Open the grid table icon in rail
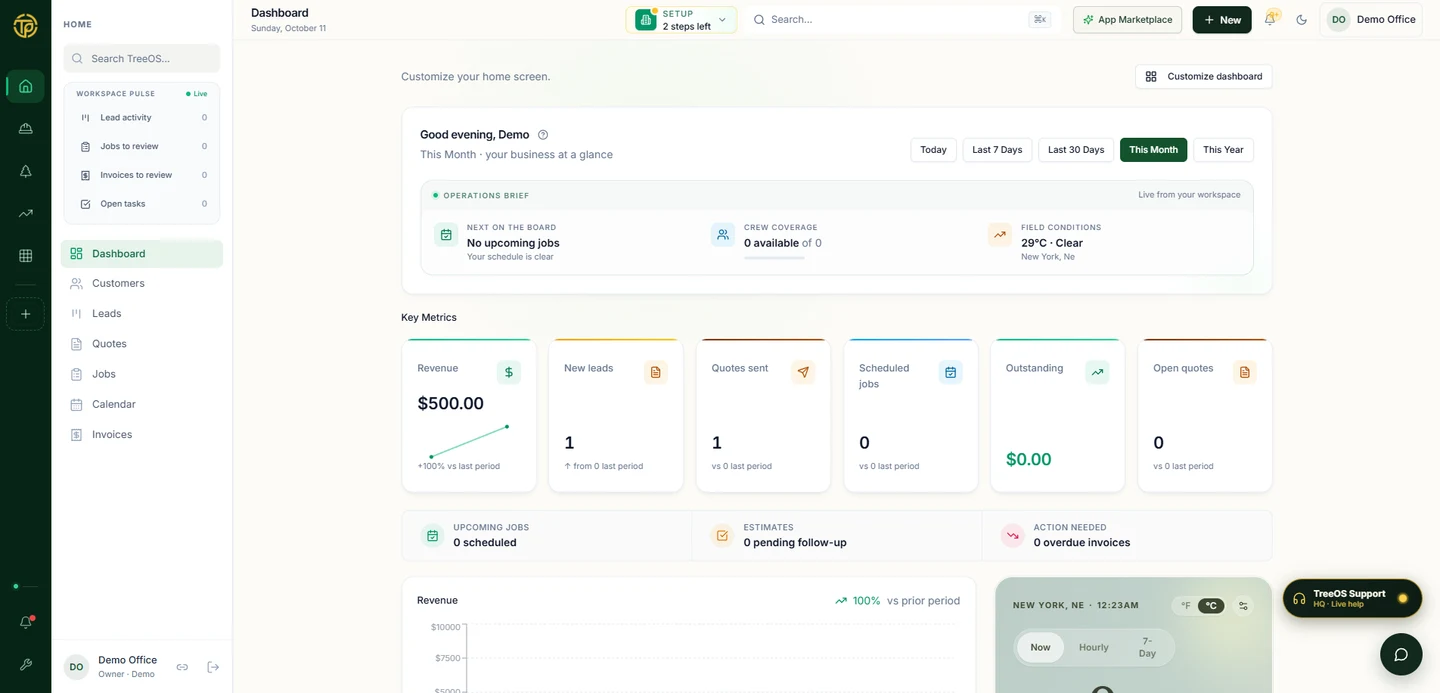Viewport: 1440px width, 693px height. pyautogui.click(x=26, y=256)
